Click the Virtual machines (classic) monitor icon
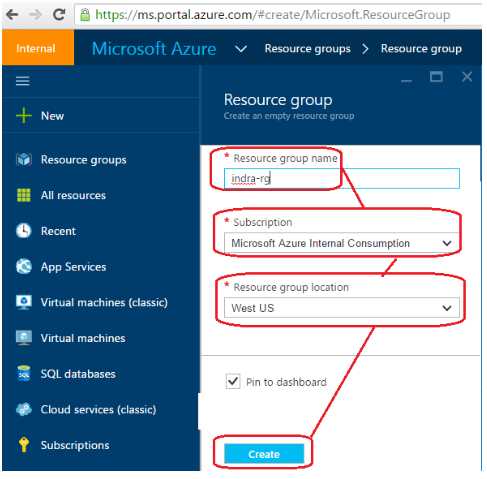 coord(24,302)
